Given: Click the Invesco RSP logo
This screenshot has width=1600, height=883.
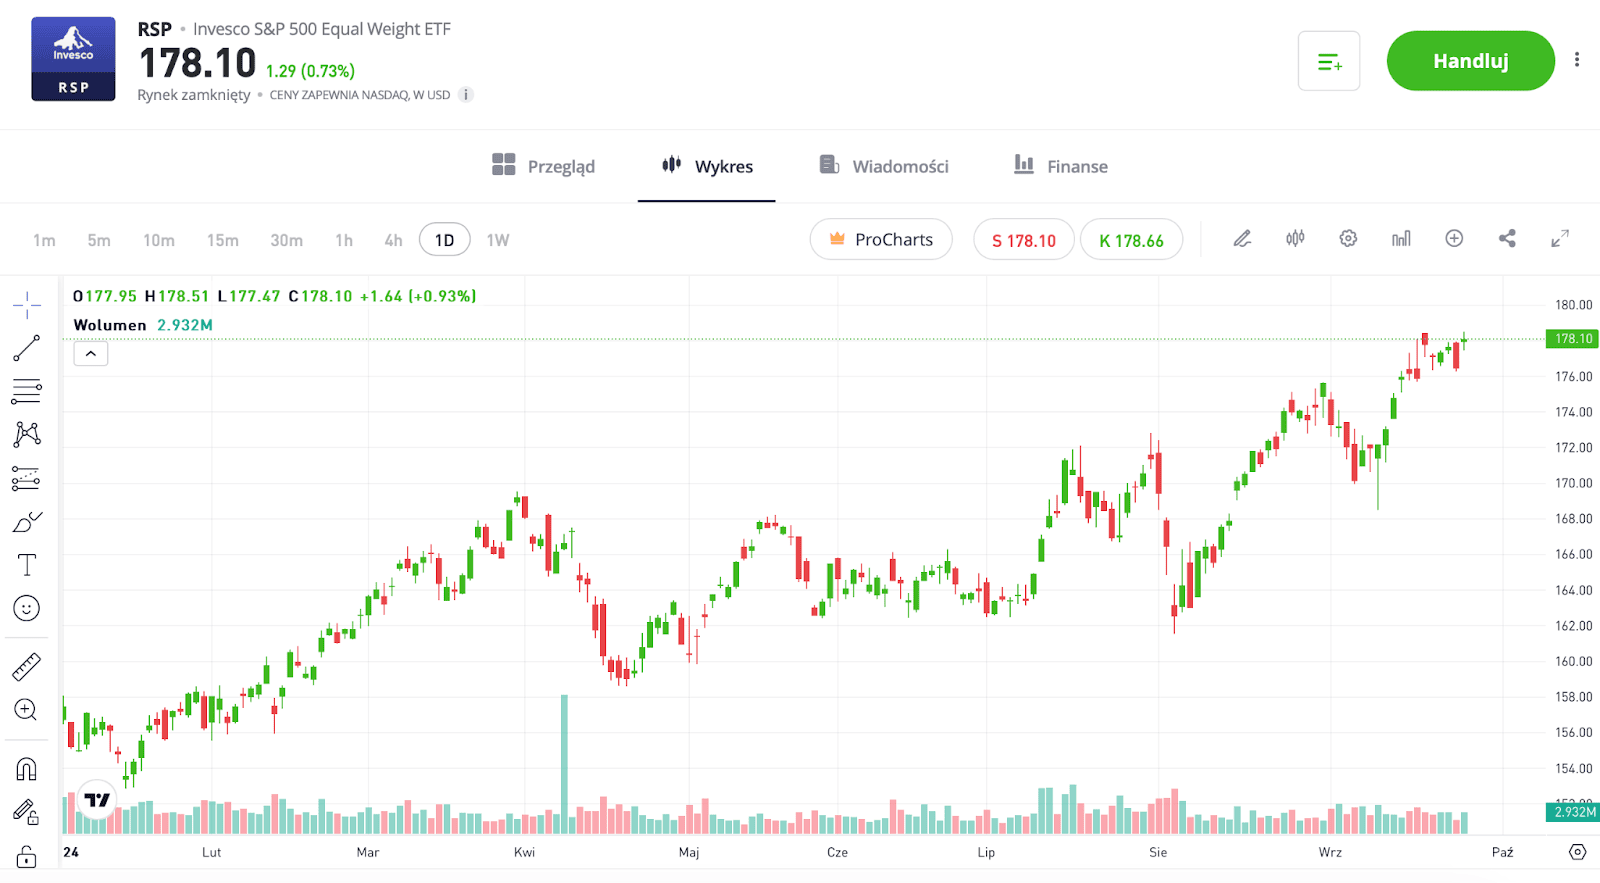Looking at the screenshot, I should (x=73, y=59).
